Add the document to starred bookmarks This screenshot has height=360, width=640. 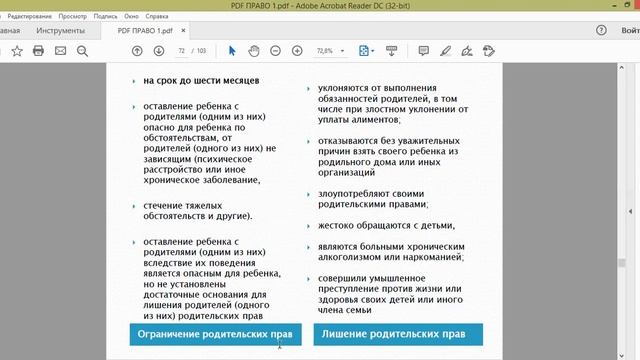pyautogui.click(x=17, y=51)
